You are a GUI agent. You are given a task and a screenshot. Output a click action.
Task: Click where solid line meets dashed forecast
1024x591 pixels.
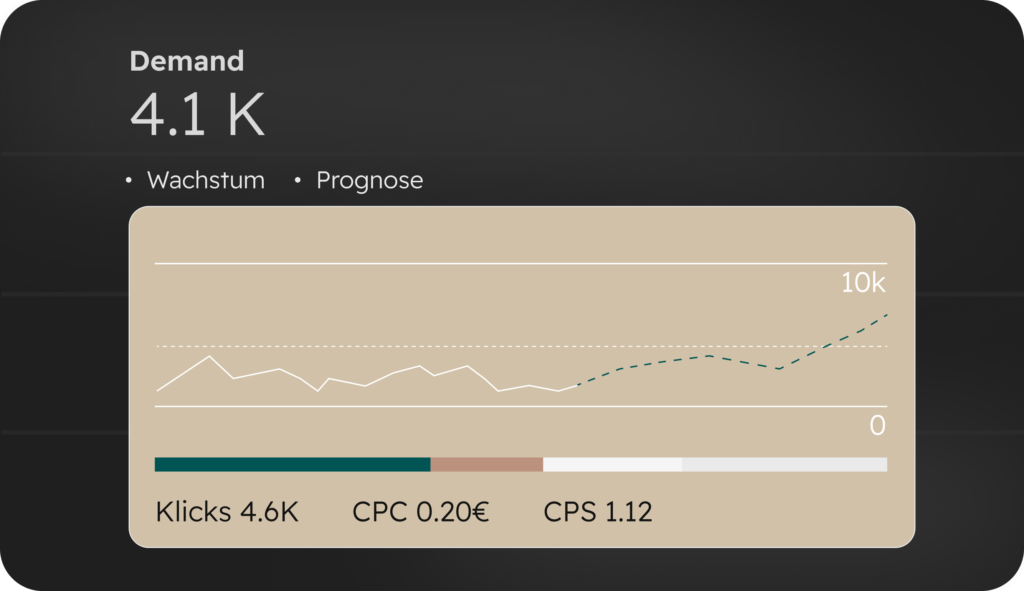[577, 385]
